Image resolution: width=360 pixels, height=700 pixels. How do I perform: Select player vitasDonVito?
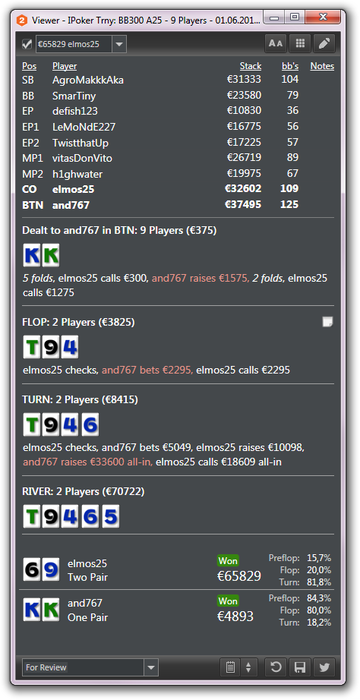[x=82, y=158]
